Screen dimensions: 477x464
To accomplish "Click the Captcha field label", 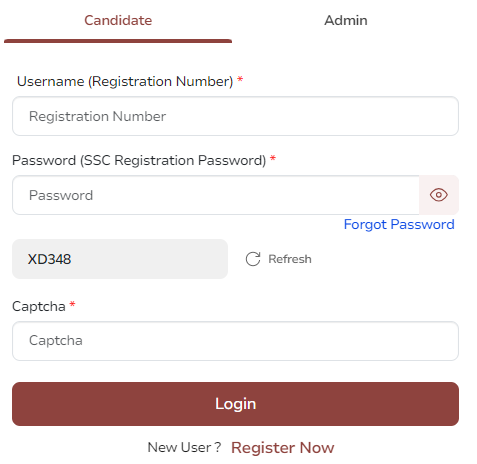I will pyautogui.click(x=39, y=306).
